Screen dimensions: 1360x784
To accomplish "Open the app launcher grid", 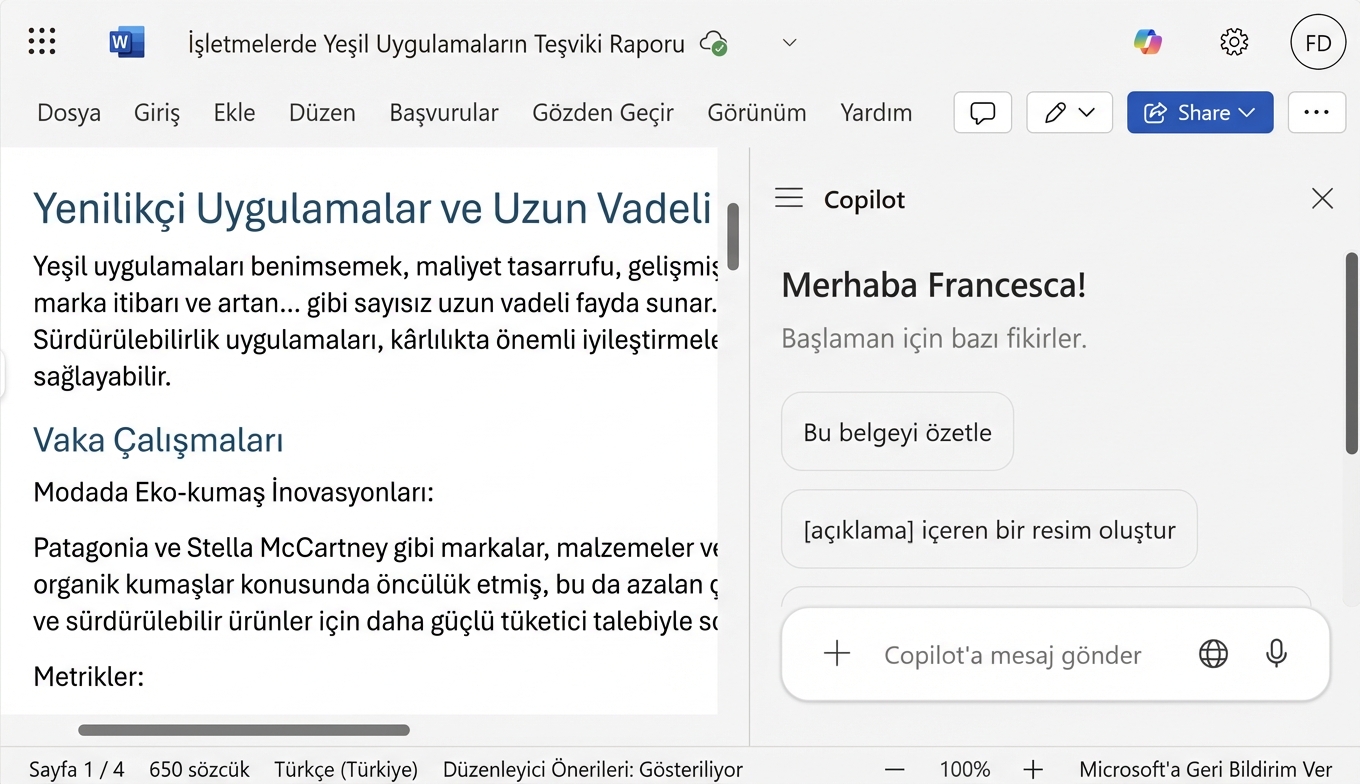I will 41,41.
